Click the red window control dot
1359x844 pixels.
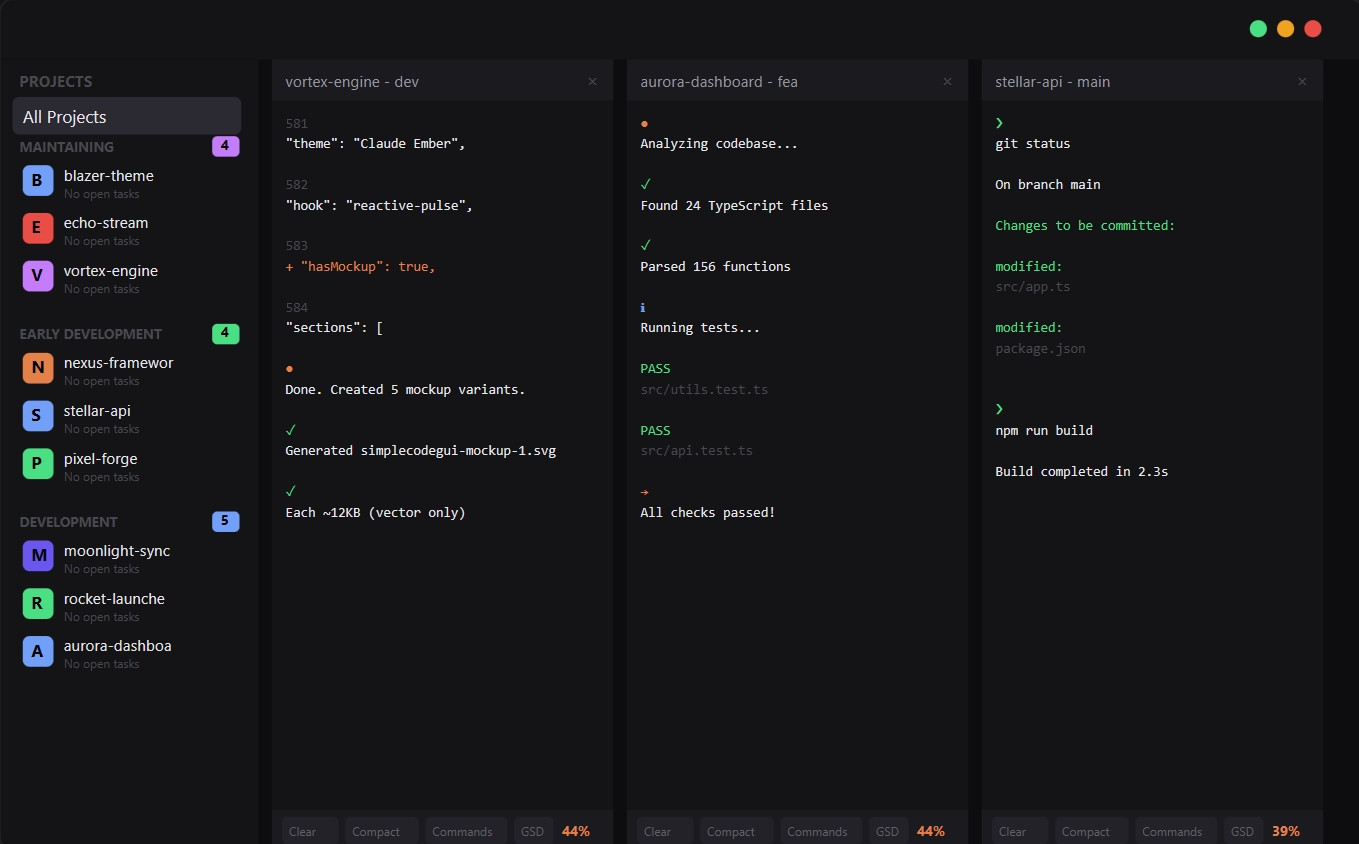pyautogui.click(x=1313, y=29)
